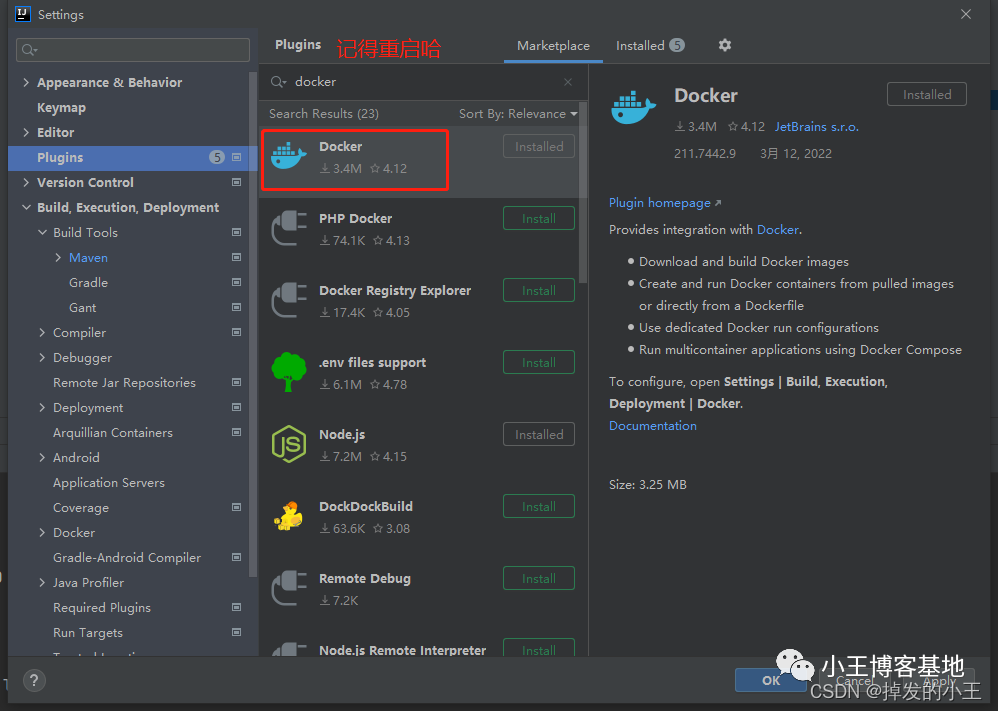
Task: Install the PHP Docker plugin
Action: [538, 218]
